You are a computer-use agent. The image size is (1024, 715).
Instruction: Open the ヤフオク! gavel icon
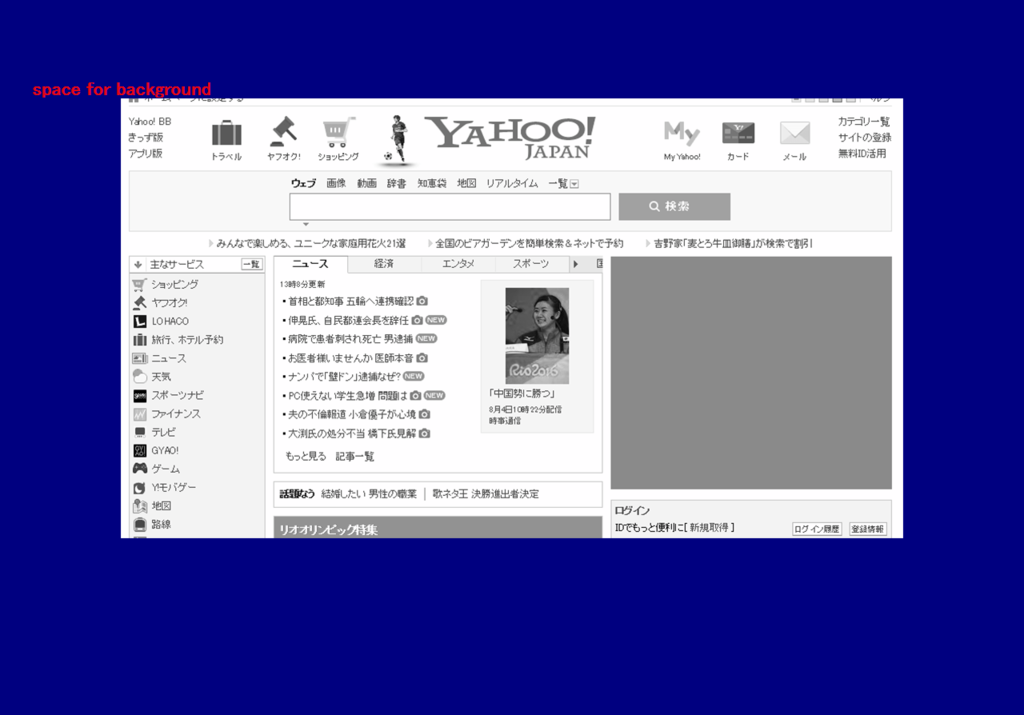coord(284,131)
